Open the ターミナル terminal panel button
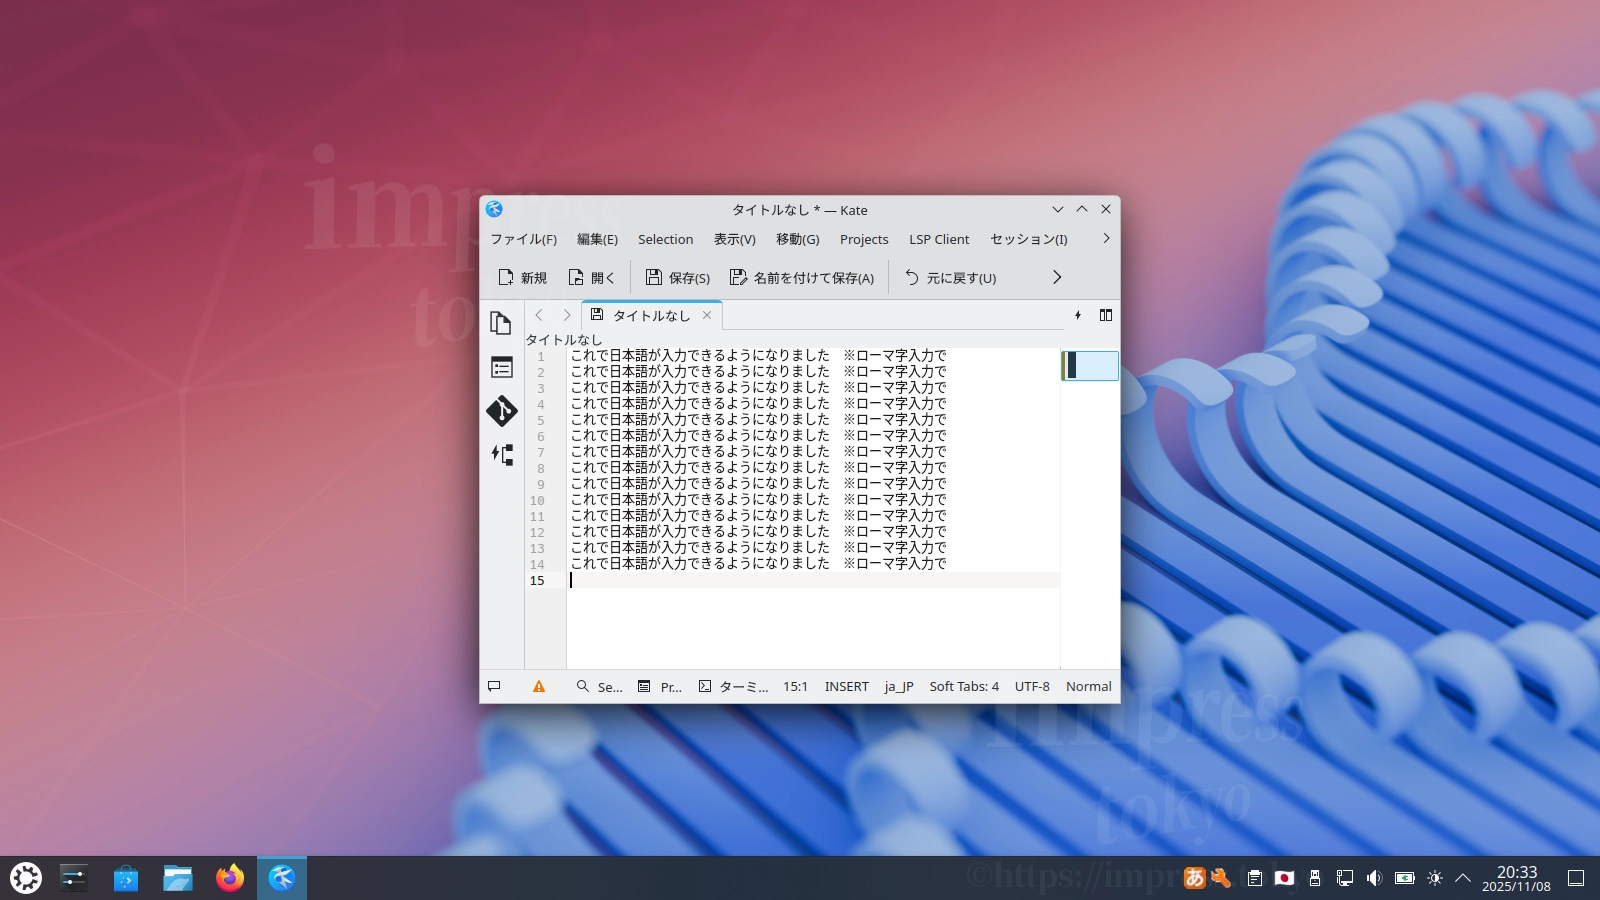This screenshot has width=1600, height=900. coord(733,686)
